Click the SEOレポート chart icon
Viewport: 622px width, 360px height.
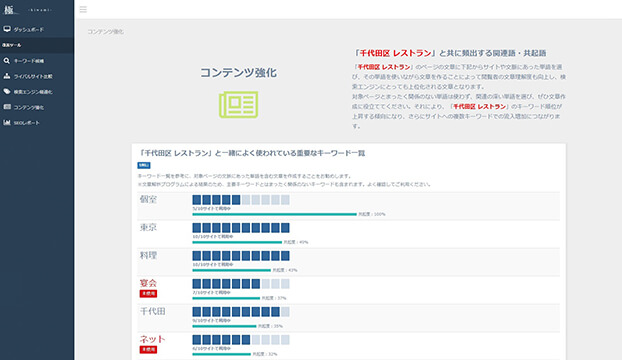[7, 123]
